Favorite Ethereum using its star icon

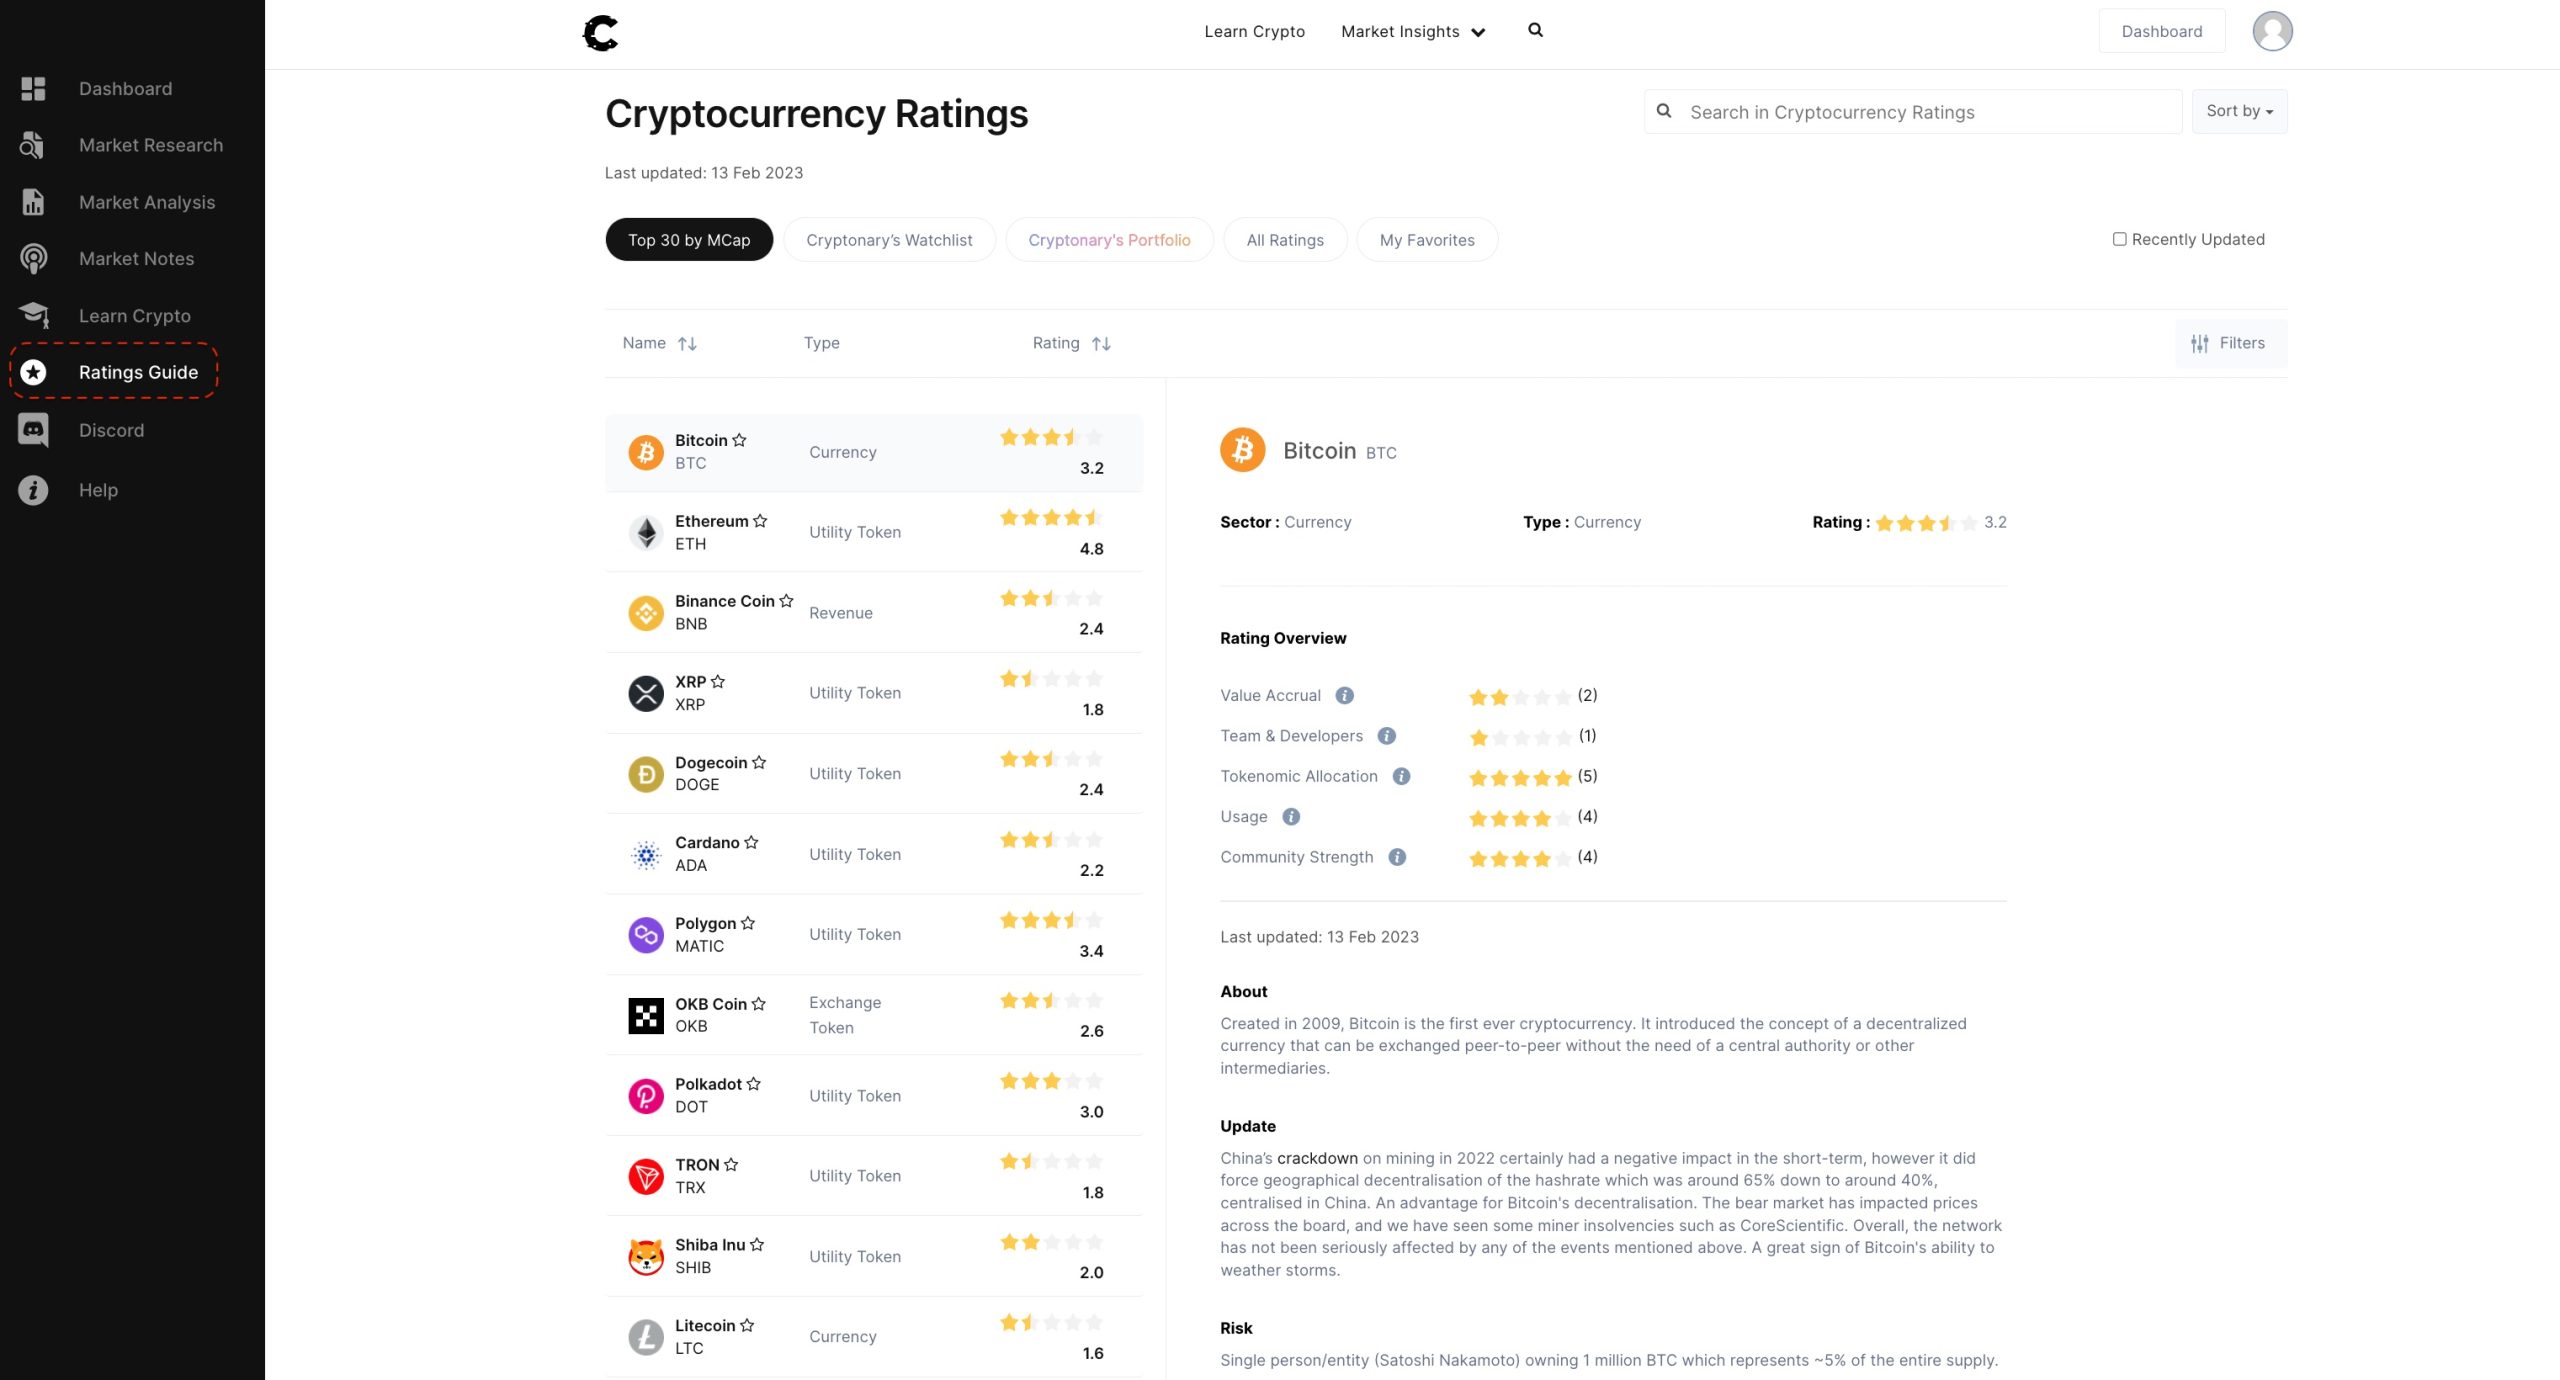coord(759,520)
